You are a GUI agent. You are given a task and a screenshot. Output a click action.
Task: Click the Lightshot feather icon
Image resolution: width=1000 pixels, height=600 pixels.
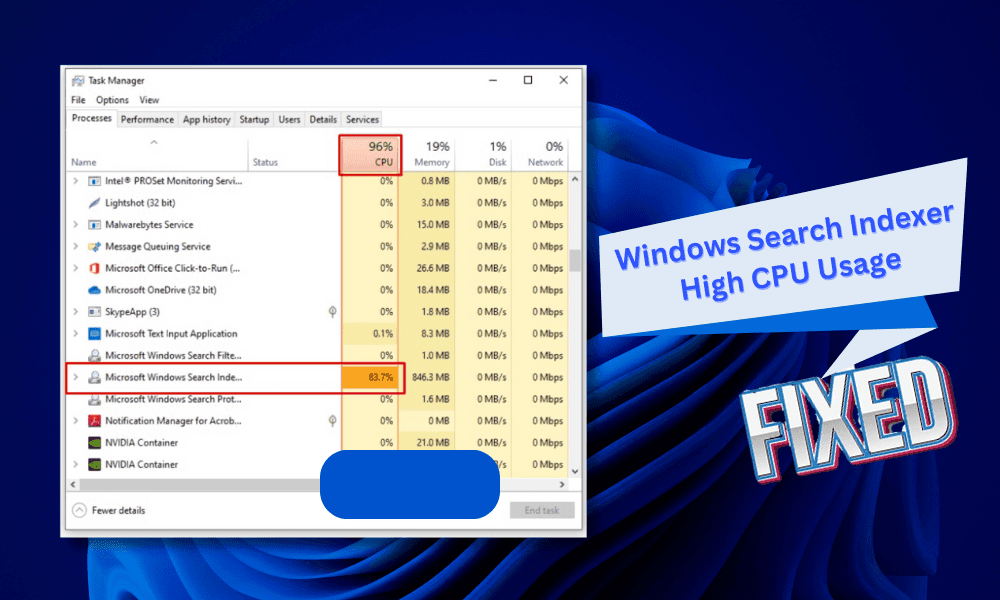click(94, 203)
